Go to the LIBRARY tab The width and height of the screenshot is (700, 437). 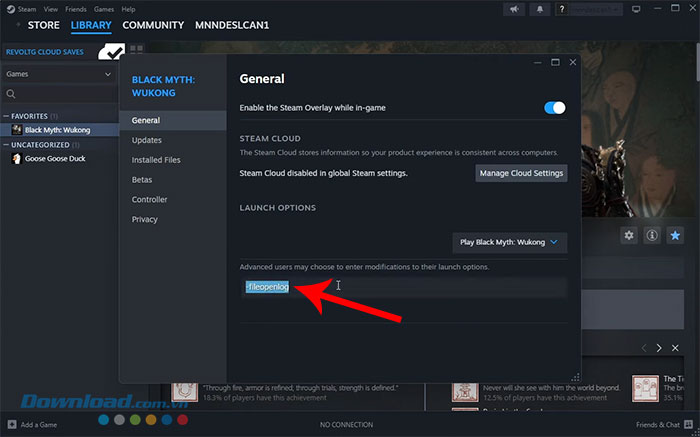click(x=91, y=25)
